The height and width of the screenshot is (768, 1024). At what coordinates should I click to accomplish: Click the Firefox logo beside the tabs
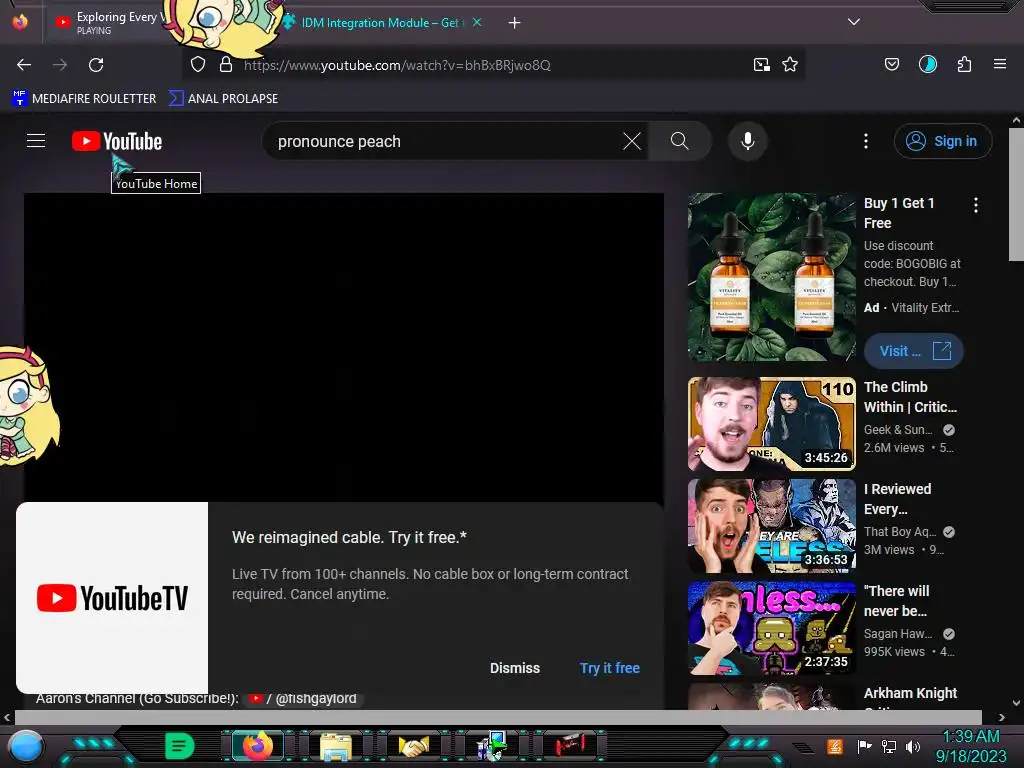[20, 22]
